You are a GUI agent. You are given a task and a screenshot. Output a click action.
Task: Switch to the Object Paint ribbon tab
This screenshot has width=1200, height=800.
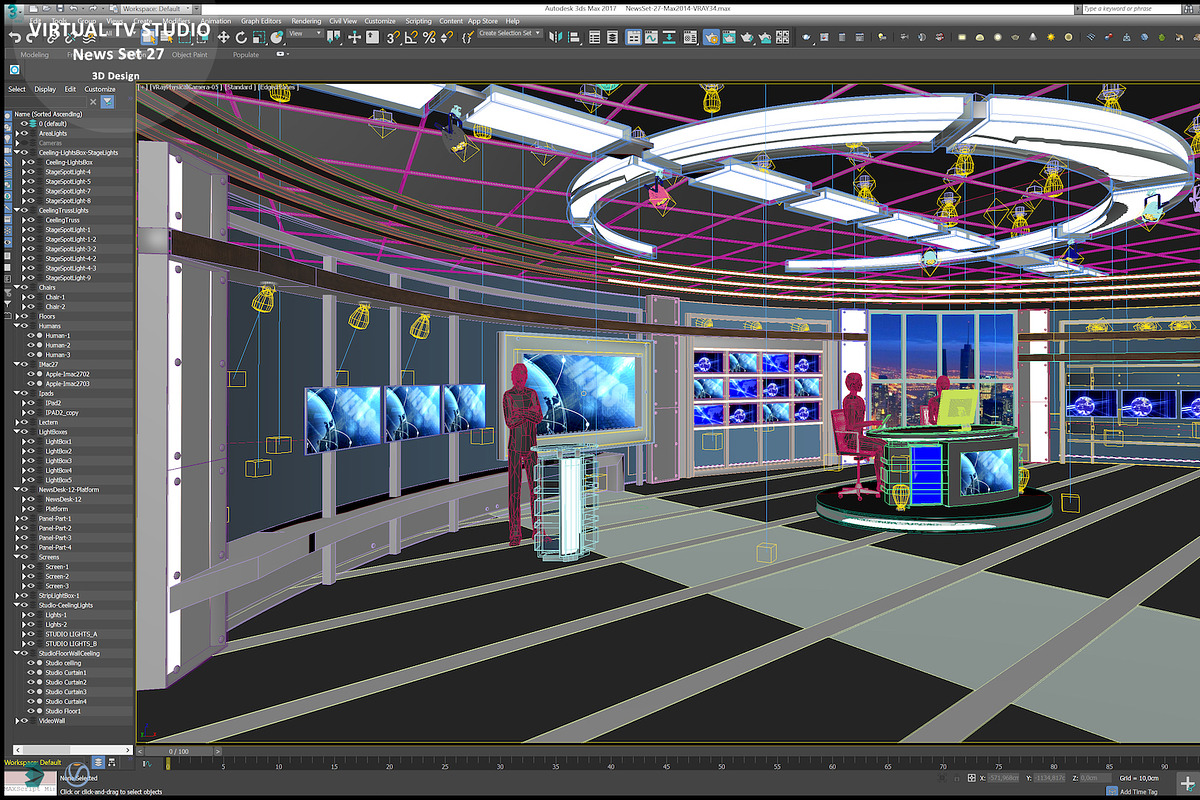point(189,55)
